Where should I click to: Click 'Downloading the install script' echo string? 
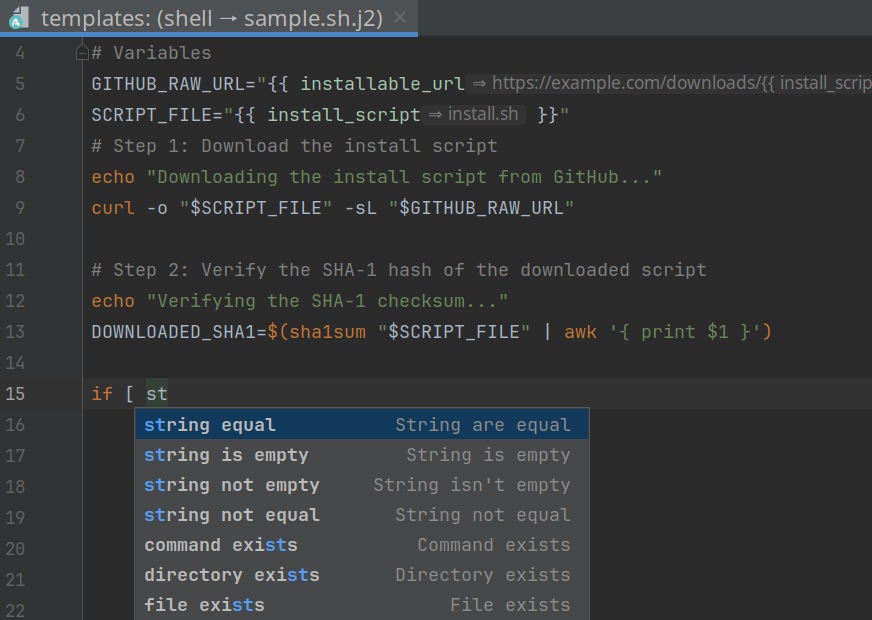[x=404, y=177]
